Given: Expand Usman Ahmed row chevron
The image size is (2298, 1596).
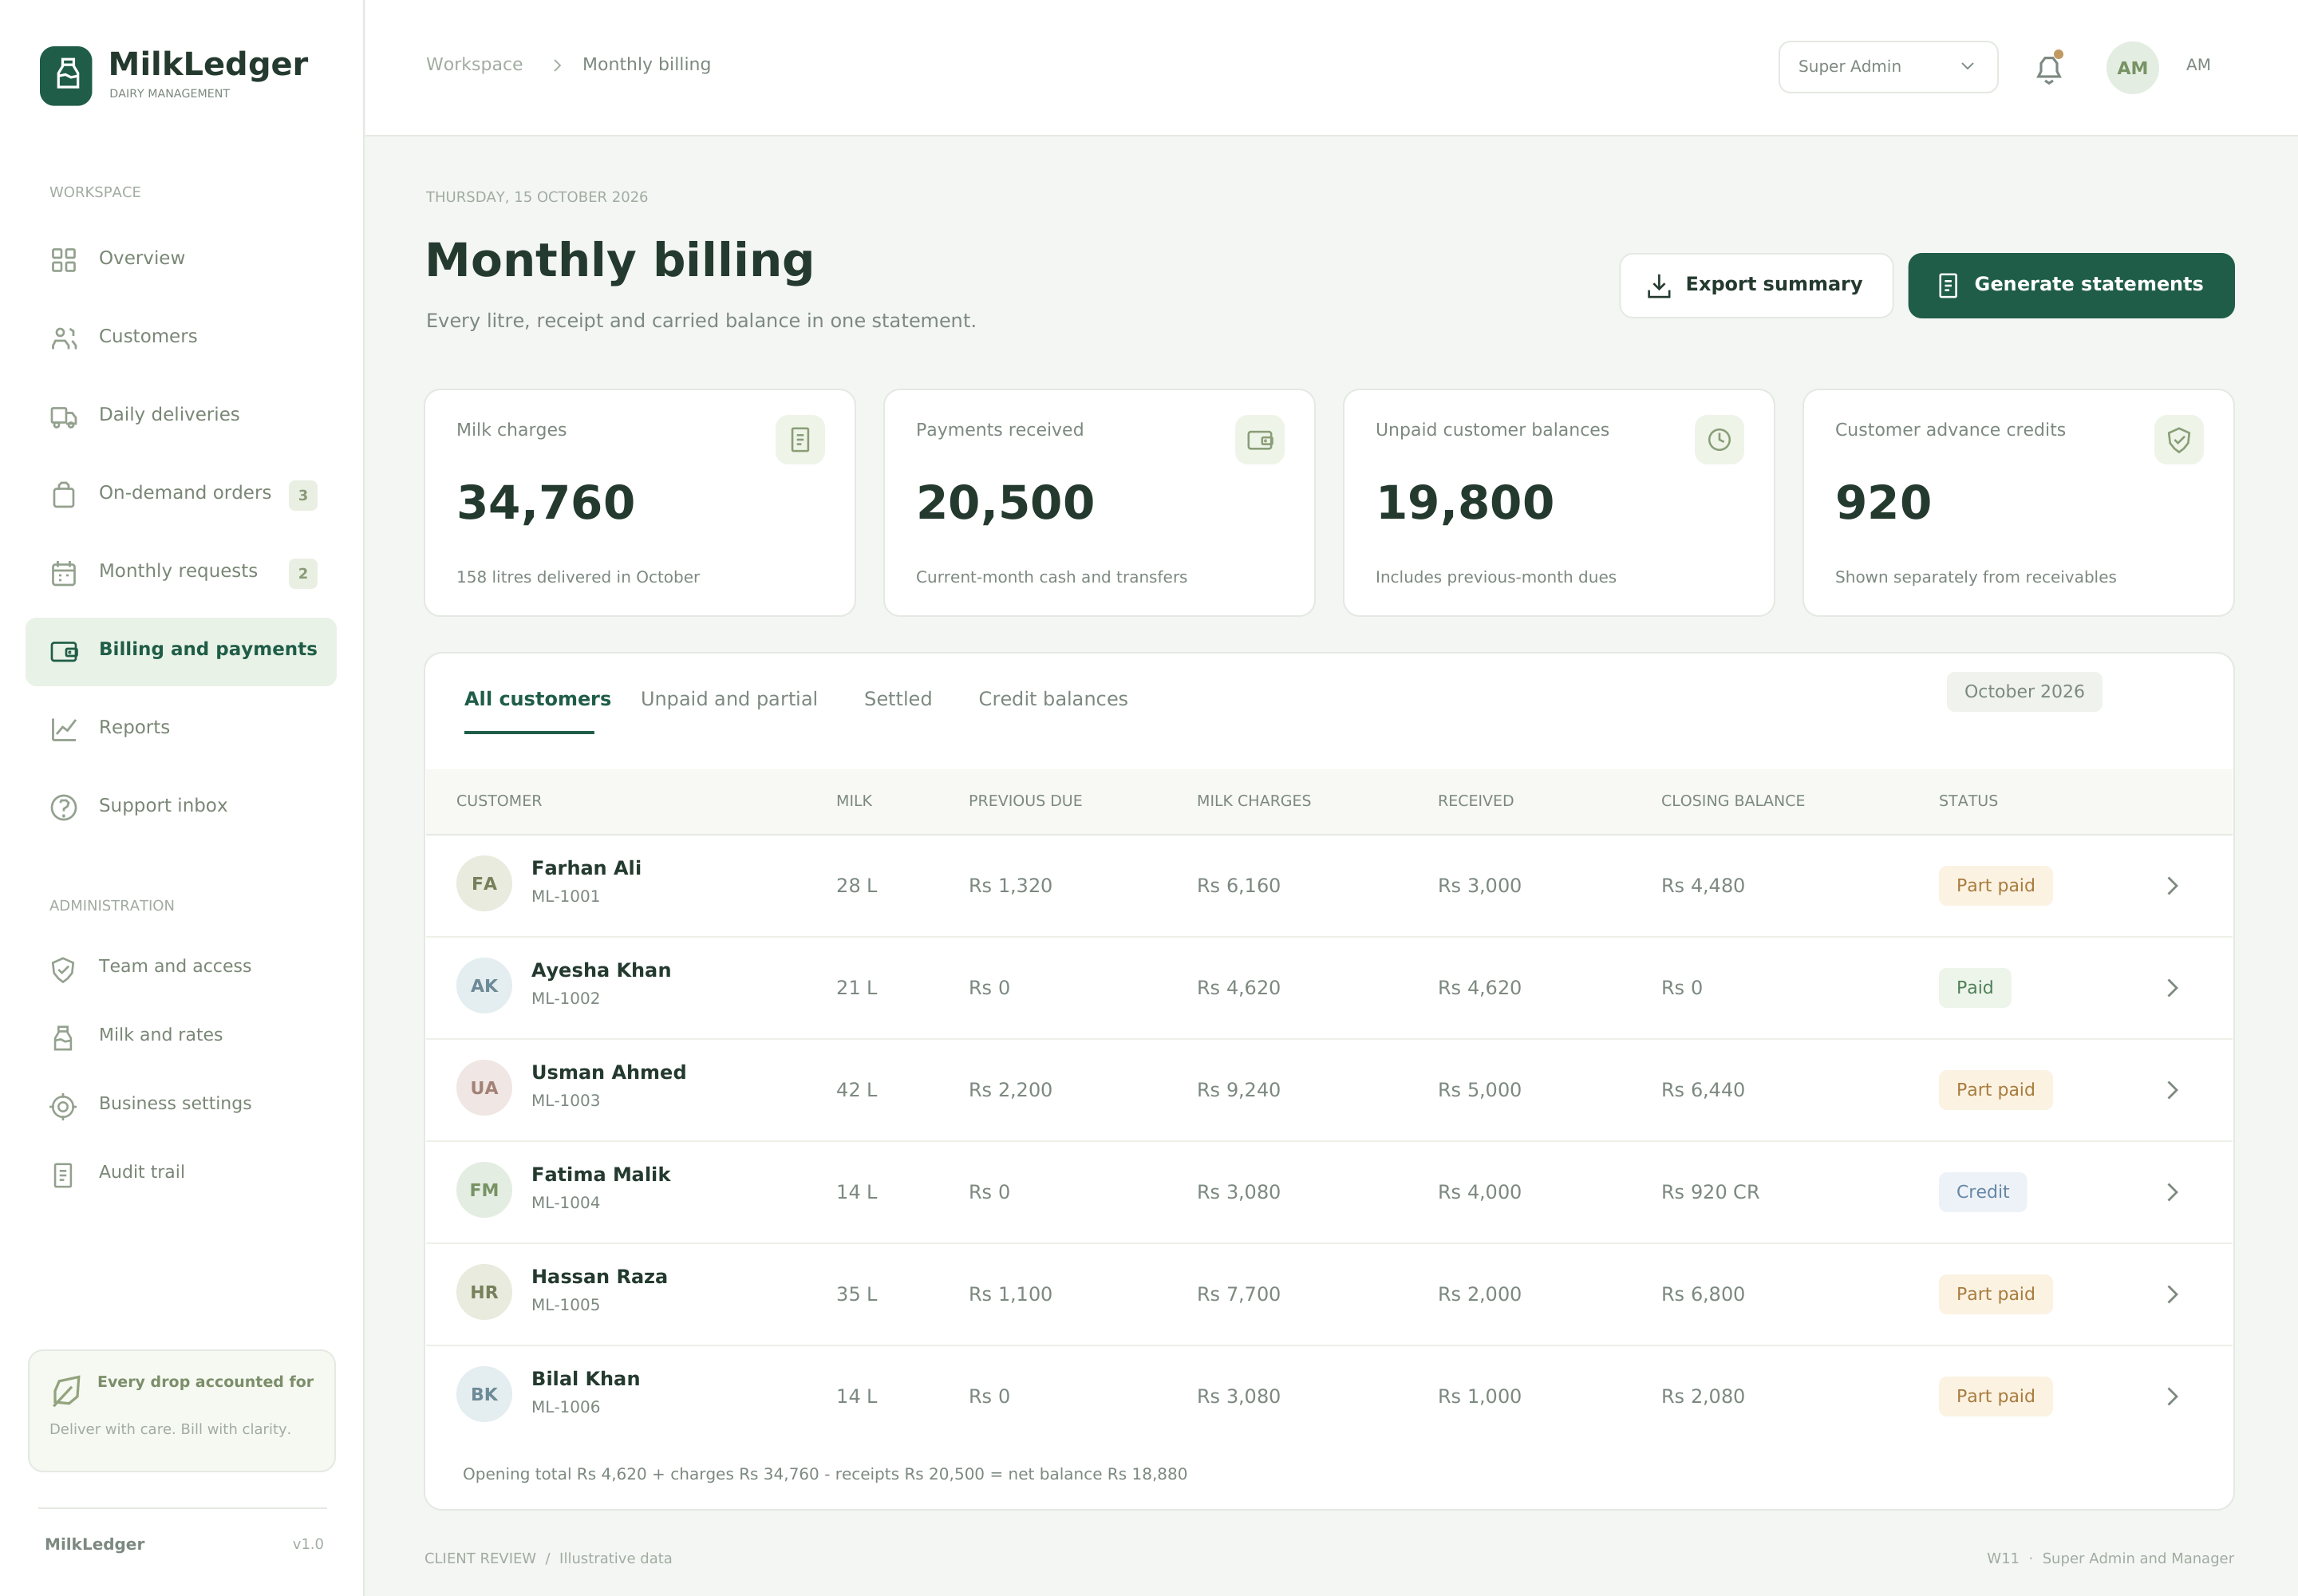Looking at the screenshot, I should pos(2172,1089).
